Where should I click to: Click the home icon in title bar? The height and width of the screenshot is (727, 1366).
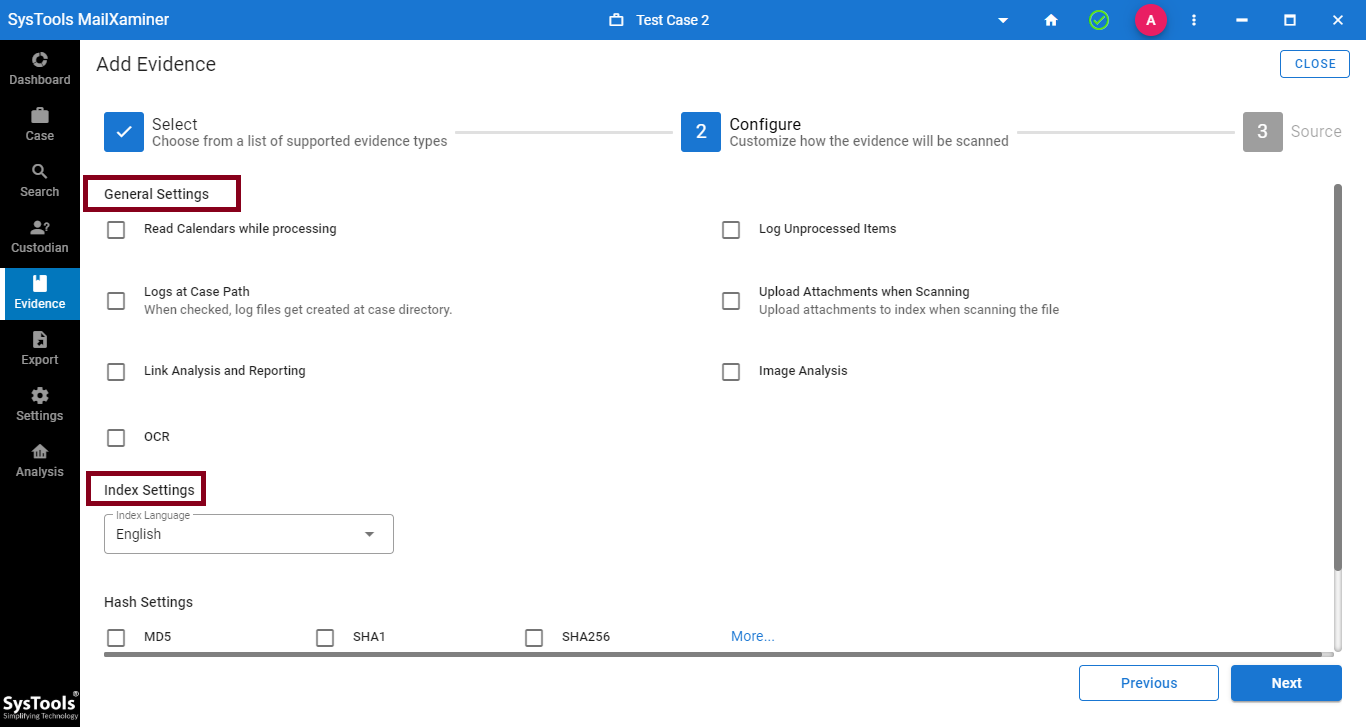pyautogui.click(x=1051, y=20)
